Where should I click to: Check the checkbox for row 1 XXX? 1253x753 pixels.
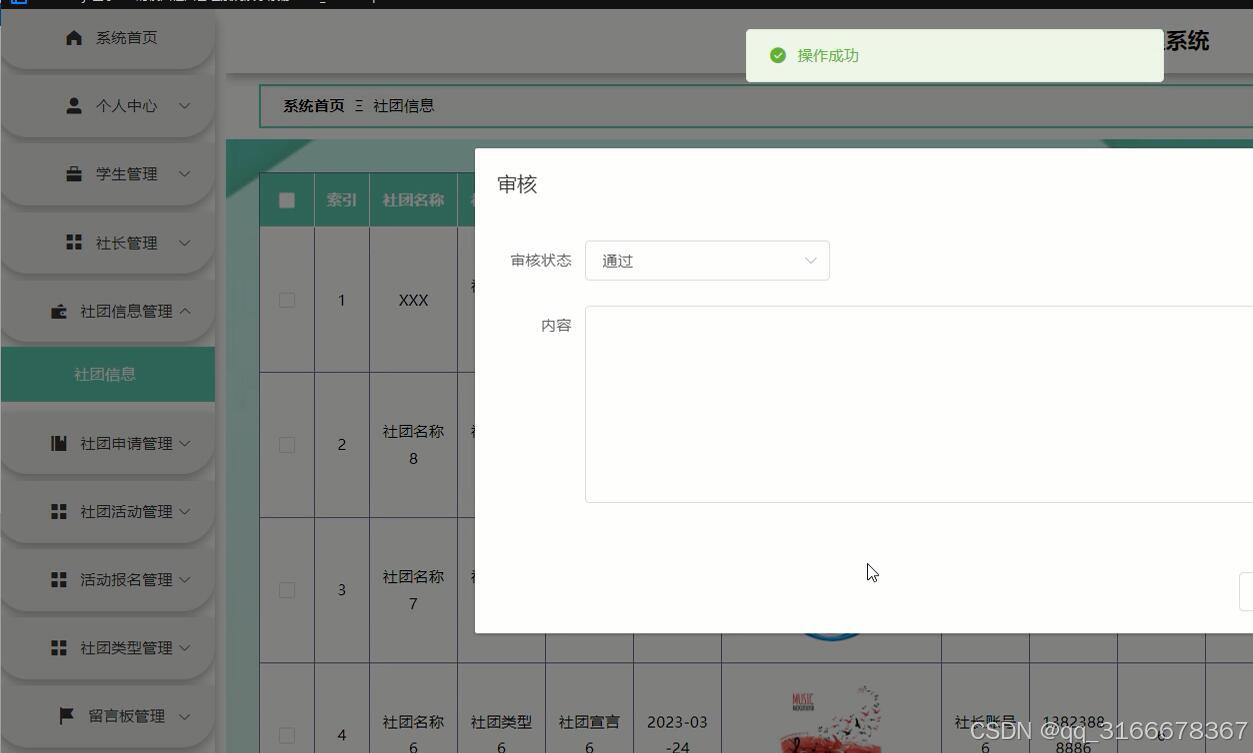(x=287, y=300)
